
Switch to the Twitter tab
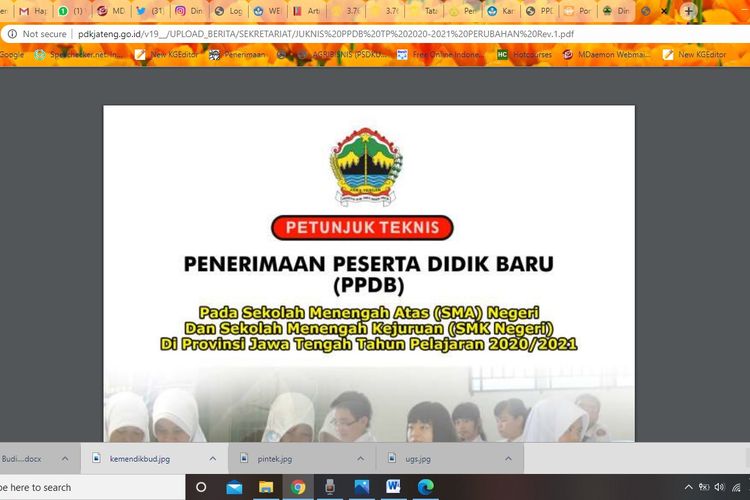[x=149, y=11]
